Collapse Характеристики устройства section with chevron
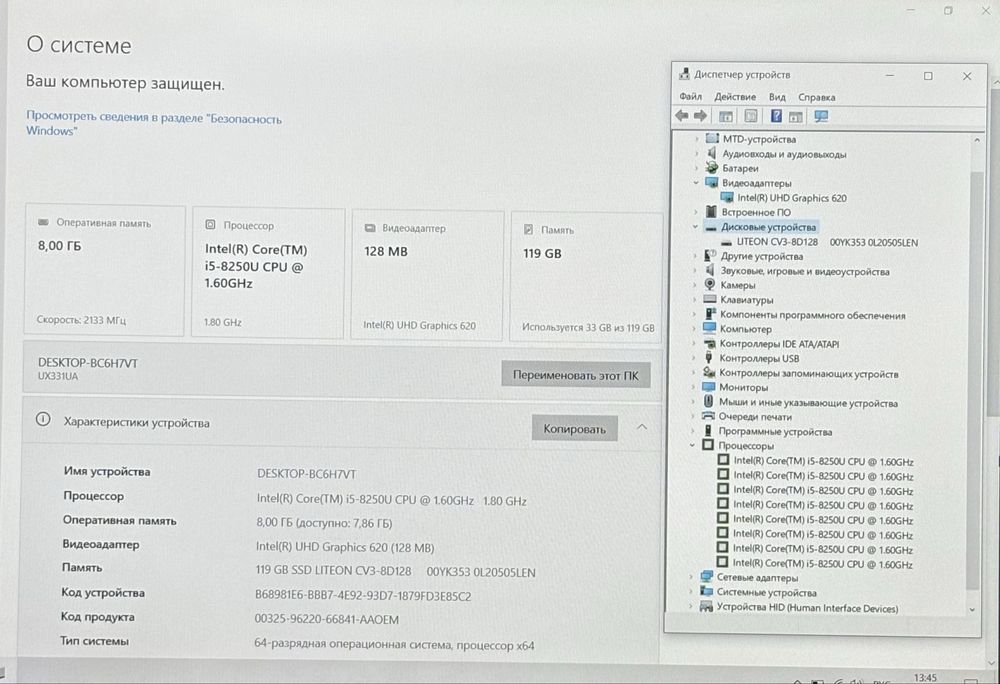This screenshot has width=1000, height=684. [x=642, y=426]
